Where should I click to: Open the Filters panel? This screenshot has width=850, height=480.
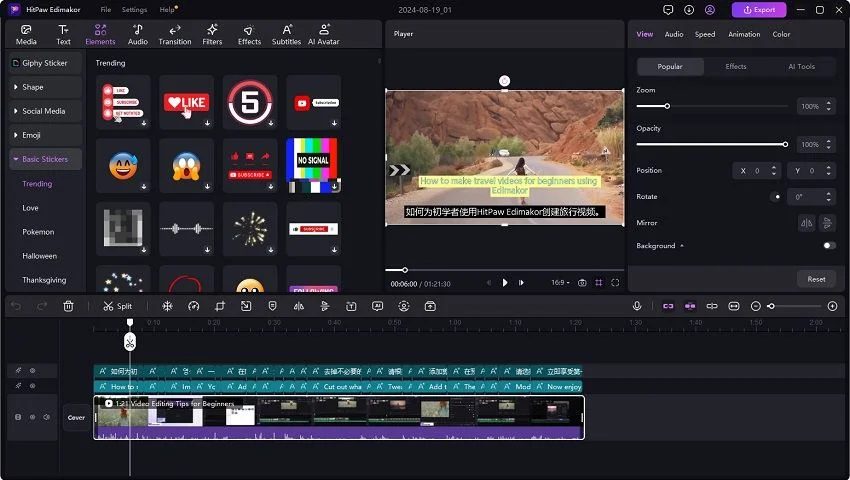(x=212, y=35)
